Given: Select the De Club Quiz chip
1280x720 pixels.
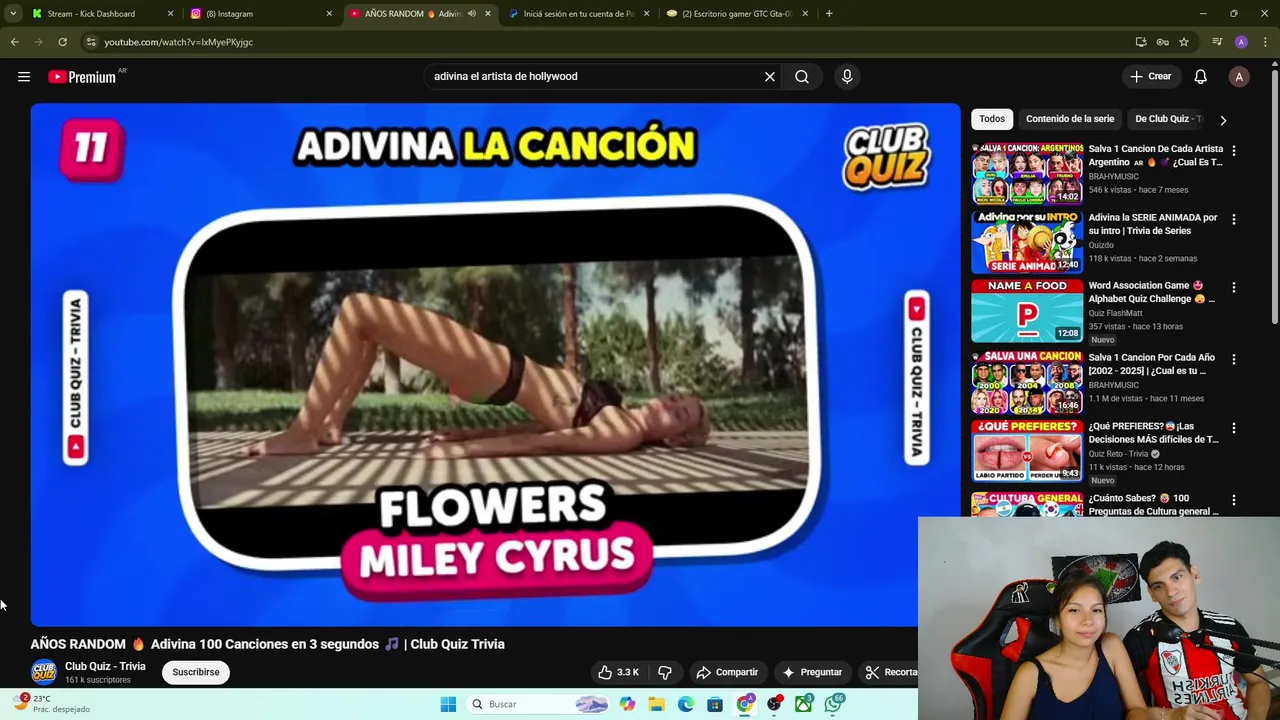Looking at the screenshot, I should pyautogui.click(x=1166, y=119).
